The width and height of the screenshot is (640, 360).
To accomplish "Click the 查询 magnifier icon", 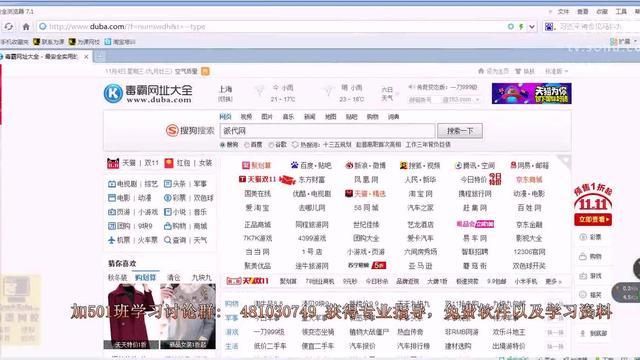I will point(167,240).
